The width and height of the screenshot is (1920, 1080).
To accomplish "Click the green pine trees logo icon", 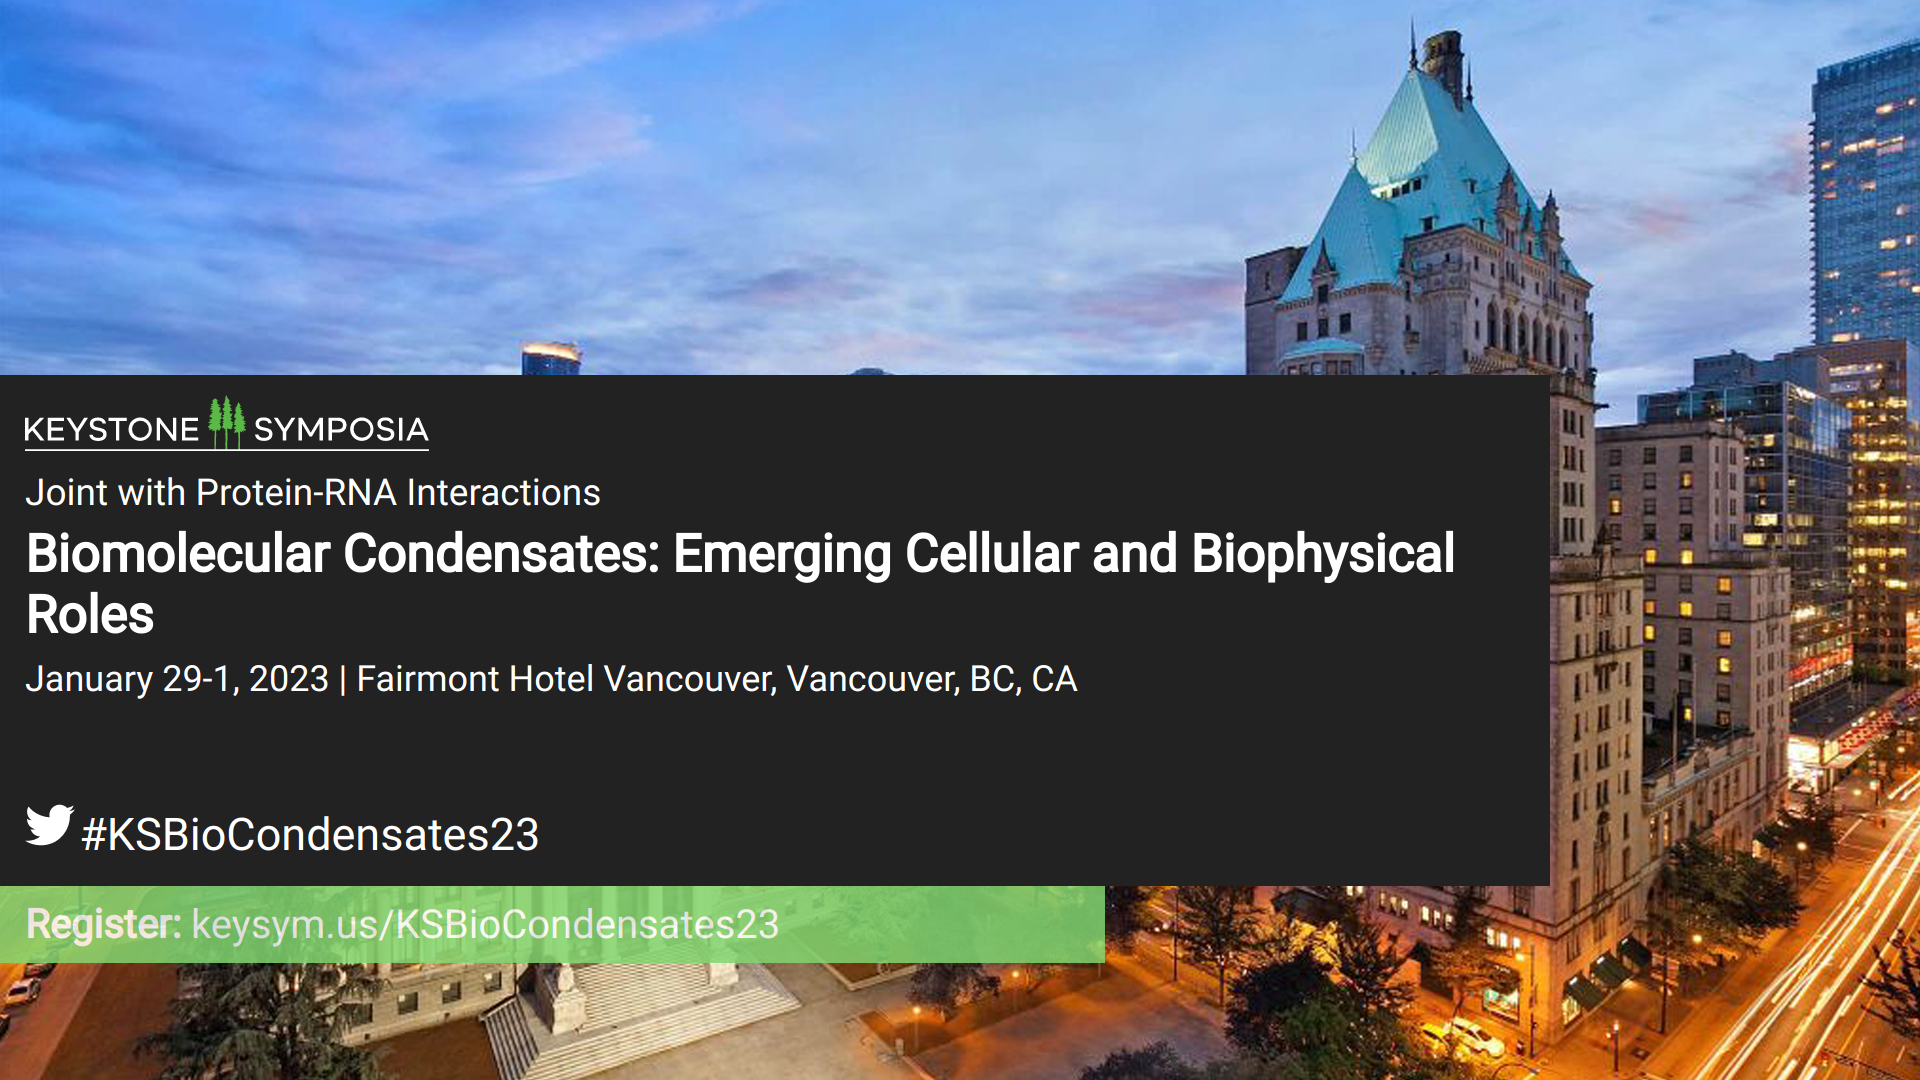I will point(227,423).
